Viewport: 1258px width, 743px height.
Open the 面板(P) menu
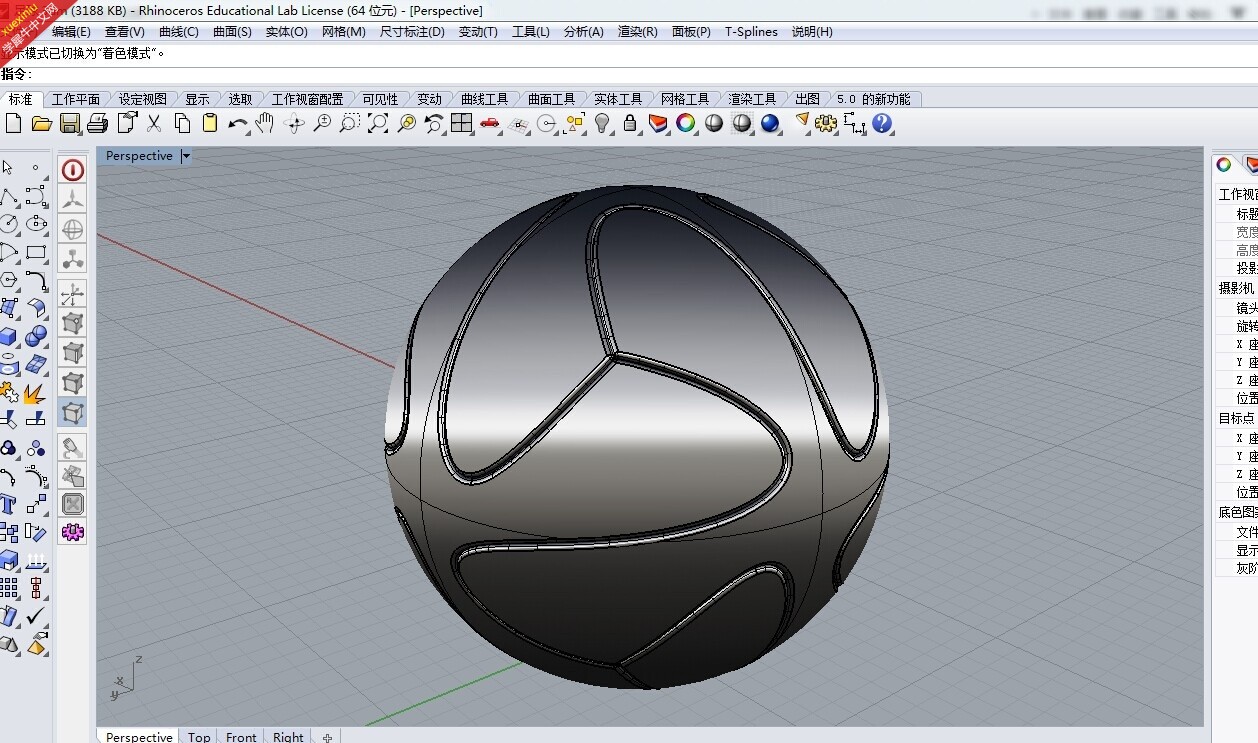(x=691, y=31)
